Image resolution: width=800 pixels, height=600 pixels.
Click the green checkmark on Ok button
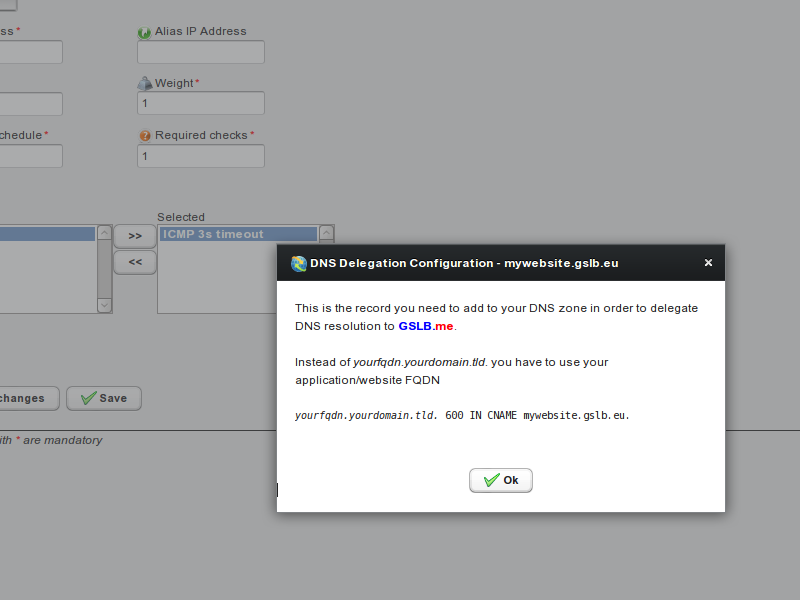[491, 480]
